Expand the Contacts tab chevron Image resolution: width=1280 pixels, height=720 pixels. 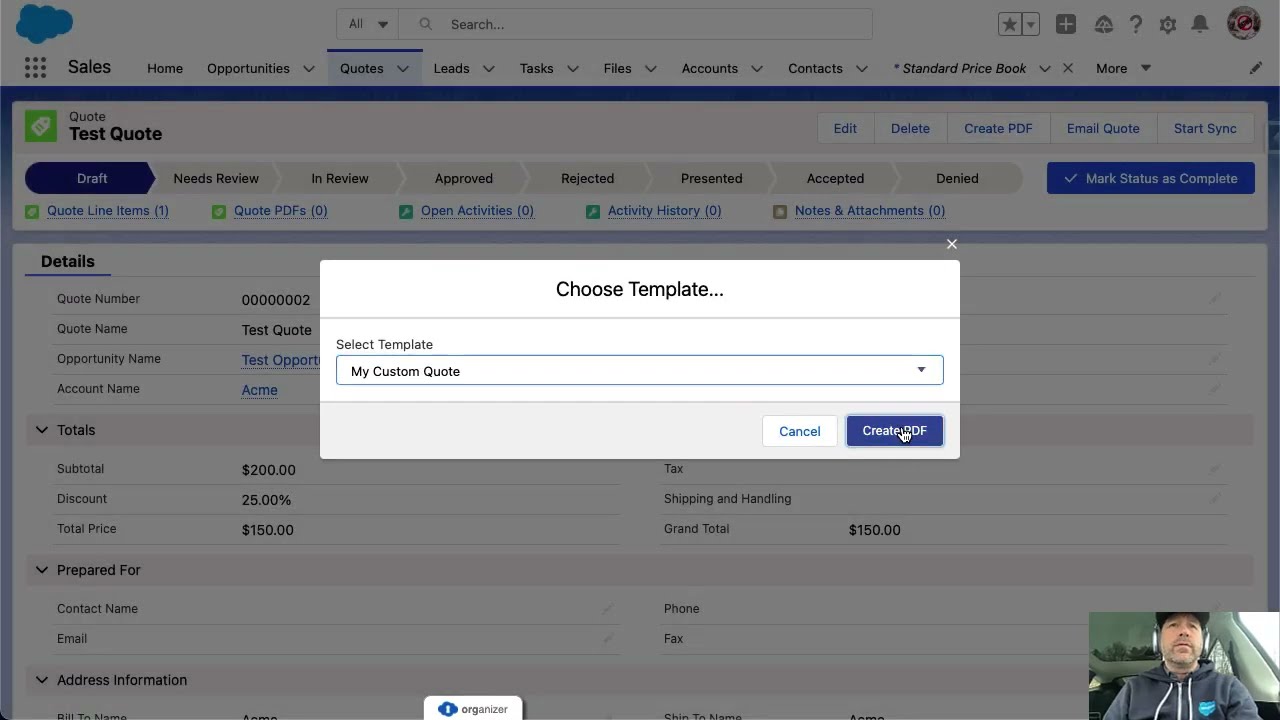click(x=862, y=68)
